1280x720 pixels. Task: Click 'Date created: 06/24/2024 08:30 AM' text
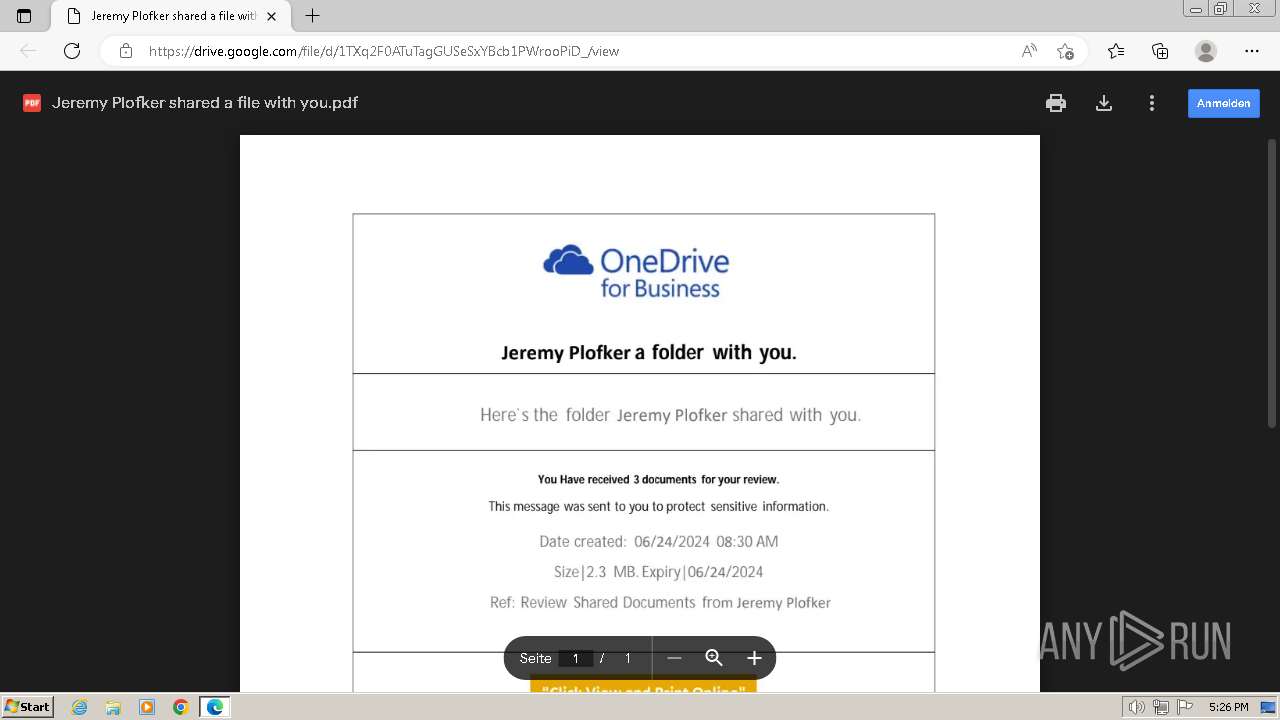click(x=658, y=541)
